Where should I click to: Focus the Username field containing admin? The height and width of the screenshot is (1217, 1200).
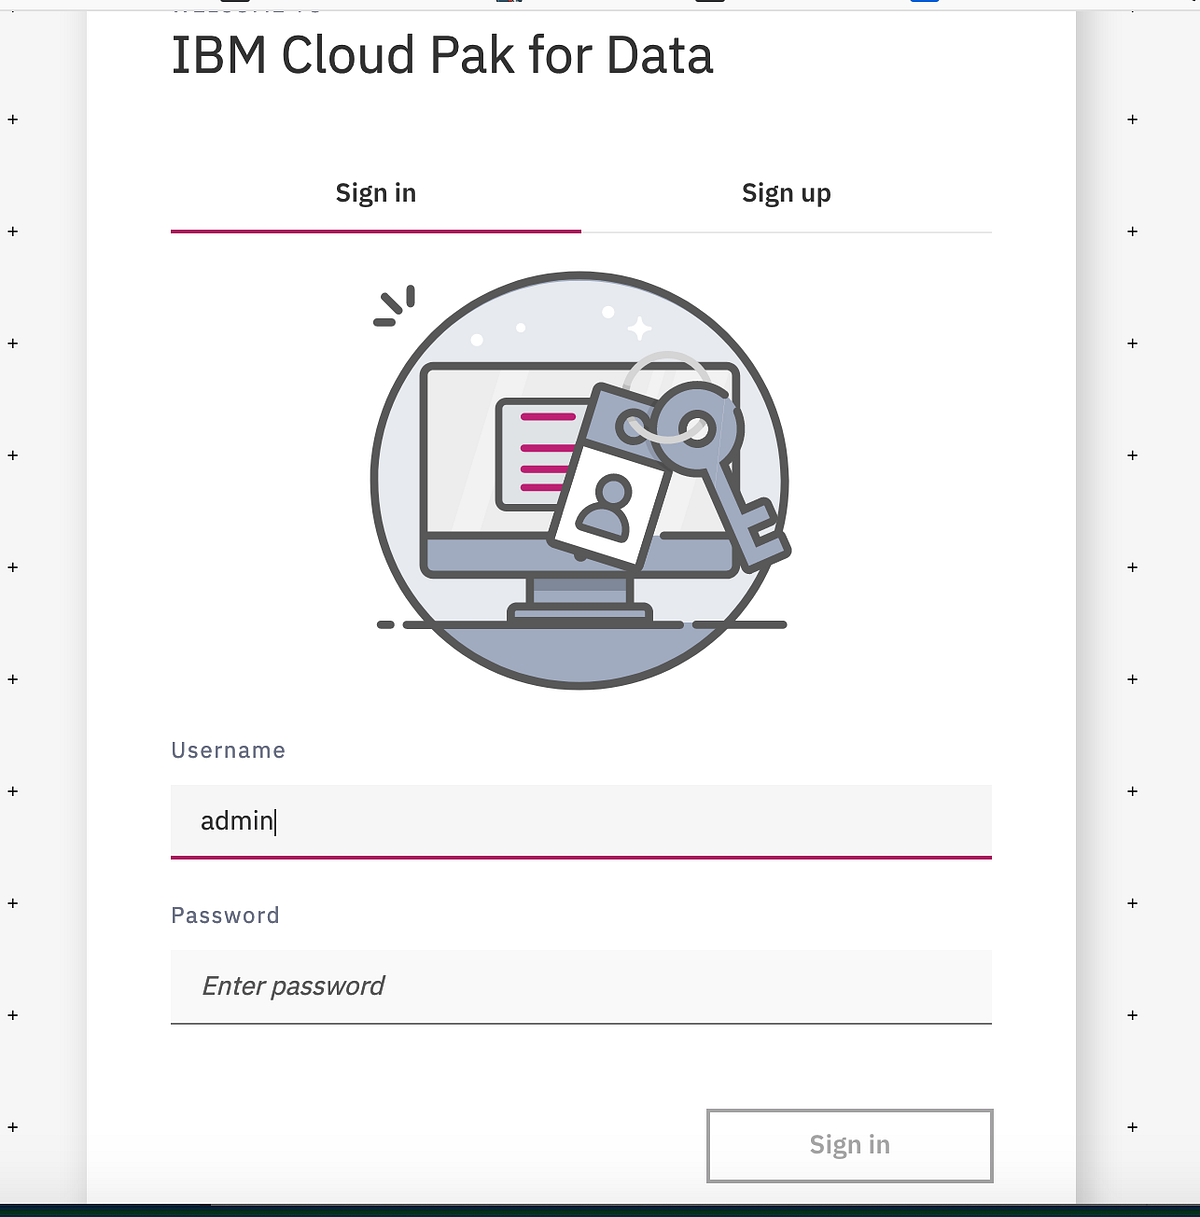point(580,822)
